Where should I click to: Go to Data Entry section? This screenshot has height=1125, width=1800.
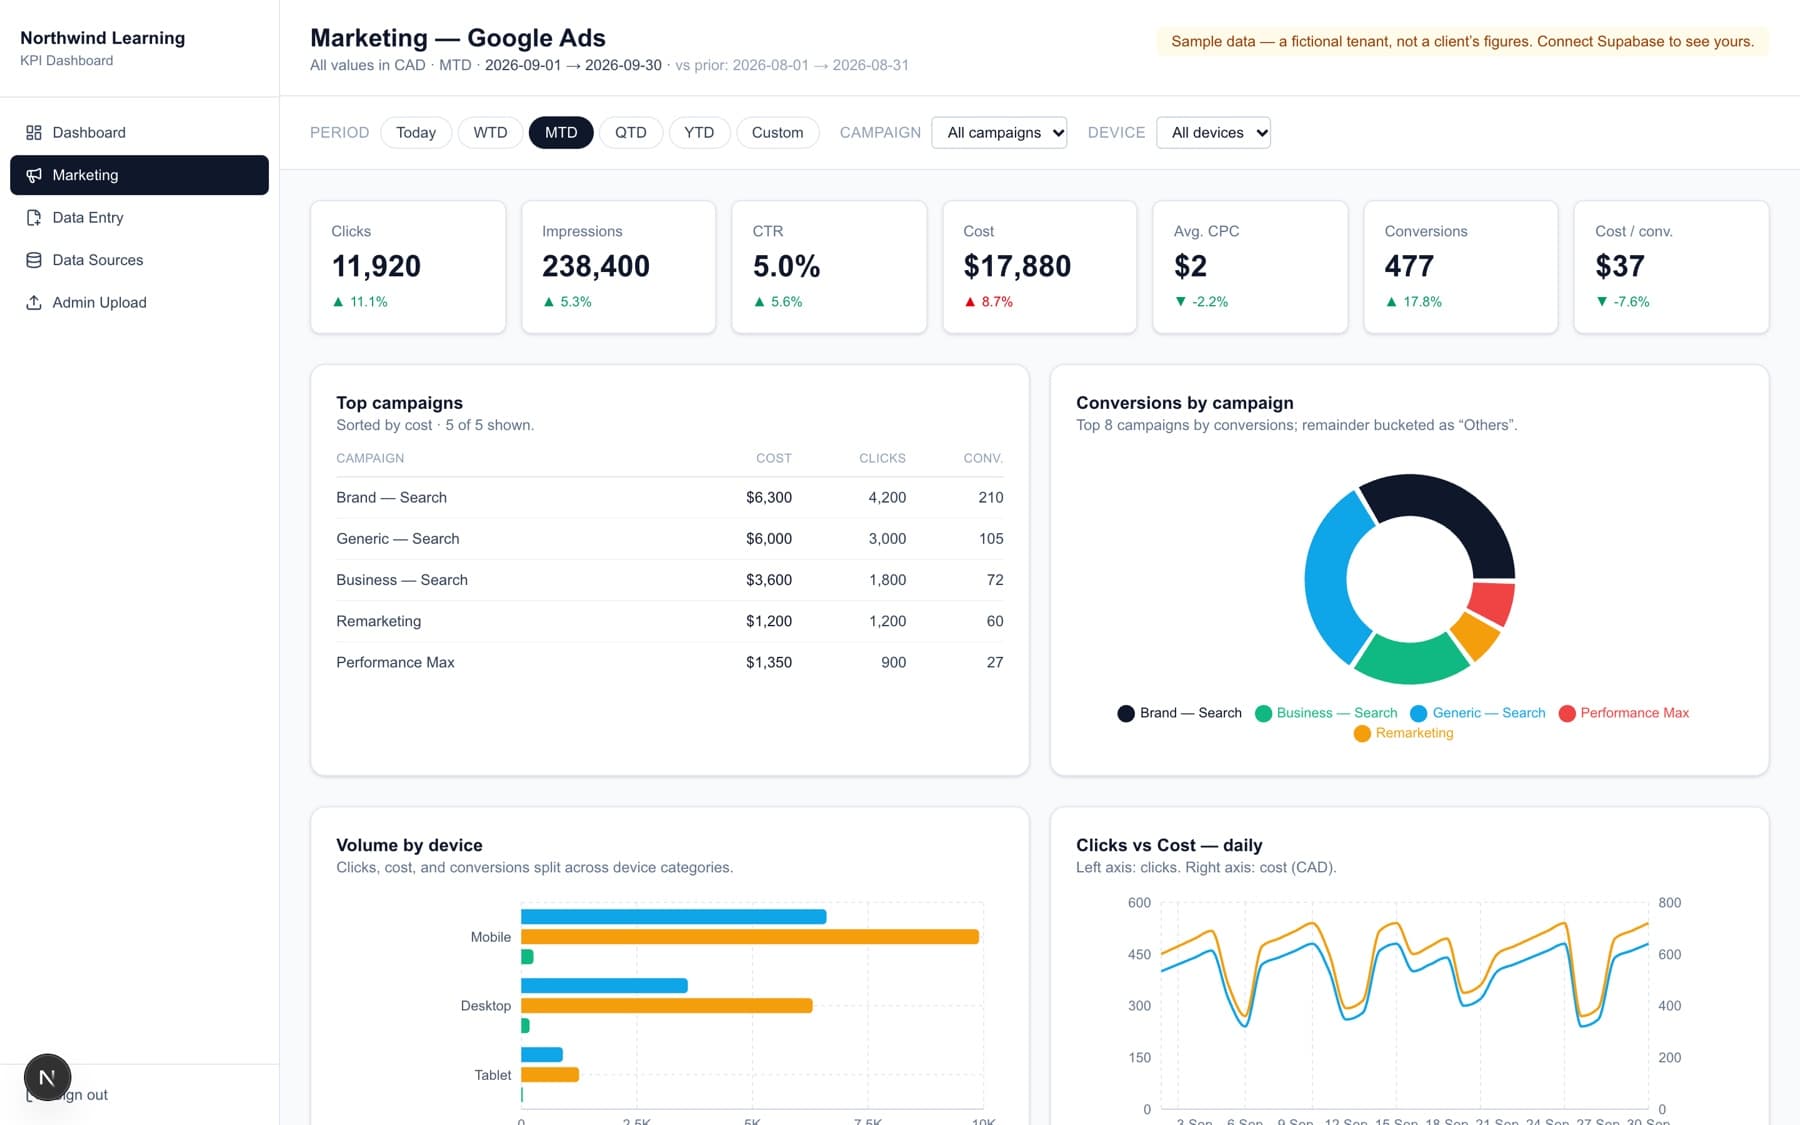point(139,218)
